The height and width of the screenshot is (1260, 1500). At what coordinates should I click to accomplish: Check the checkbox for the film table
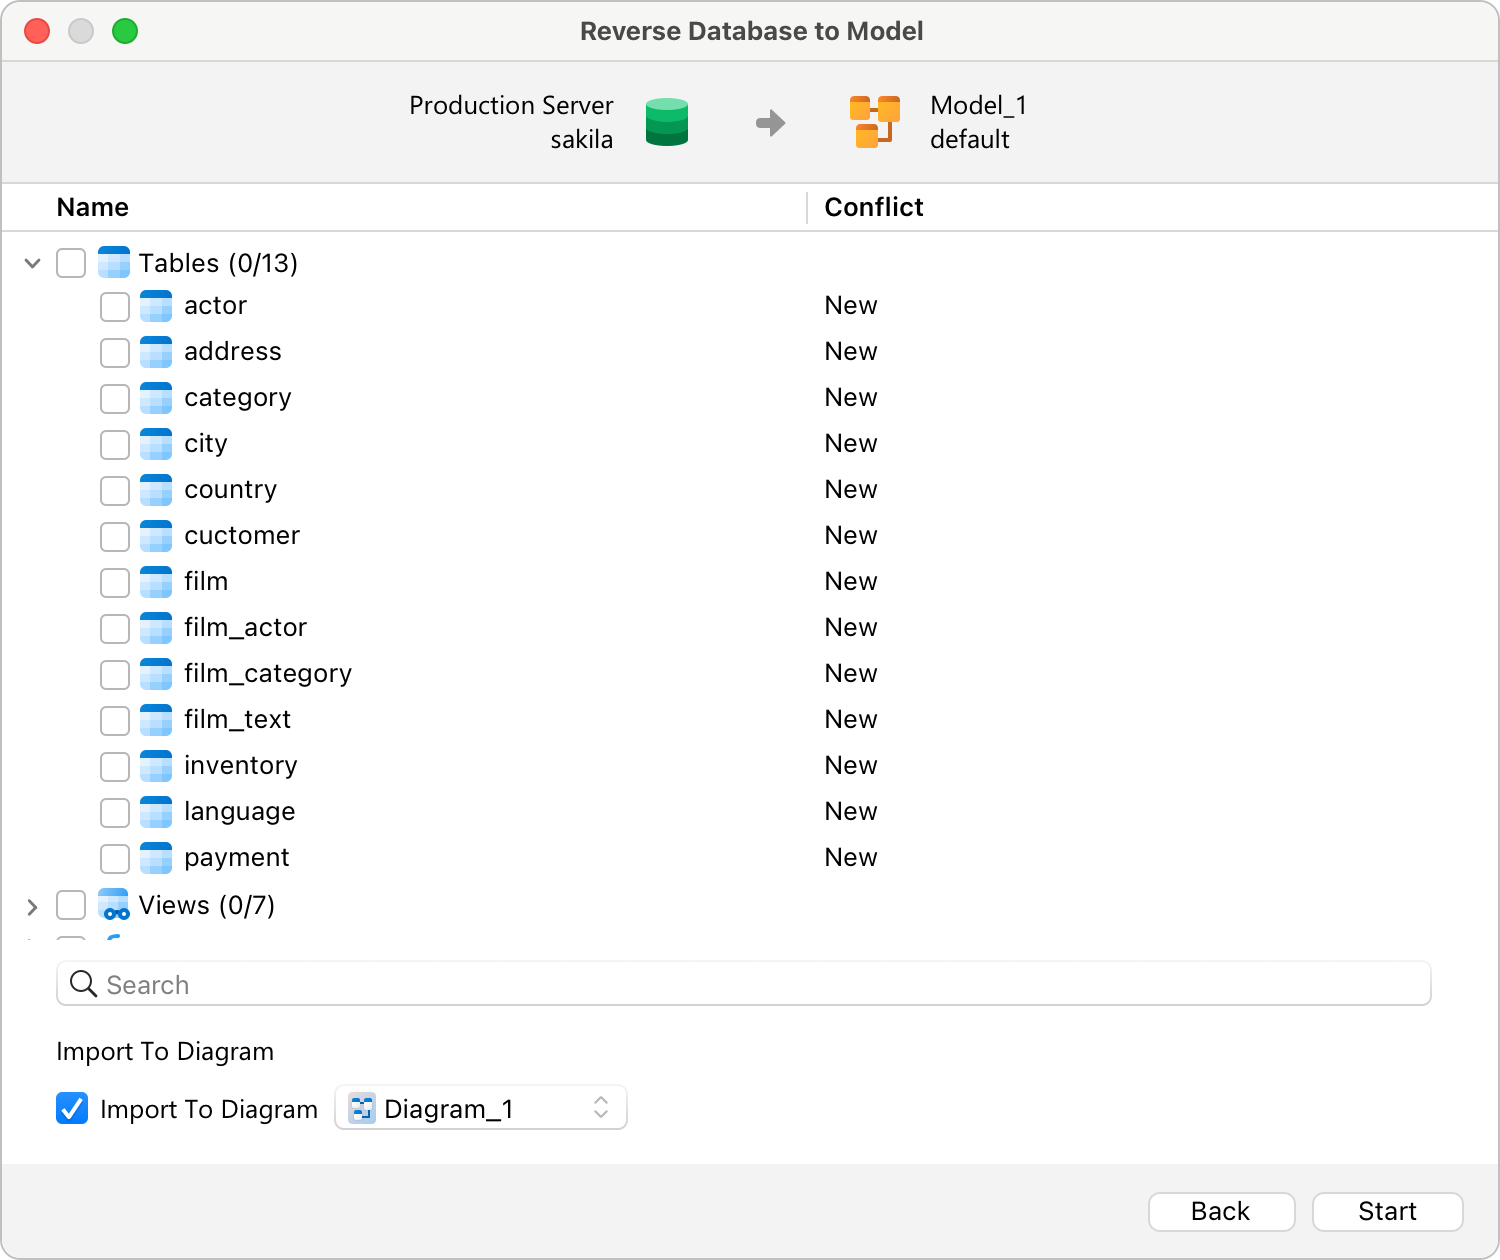point(114,582)
